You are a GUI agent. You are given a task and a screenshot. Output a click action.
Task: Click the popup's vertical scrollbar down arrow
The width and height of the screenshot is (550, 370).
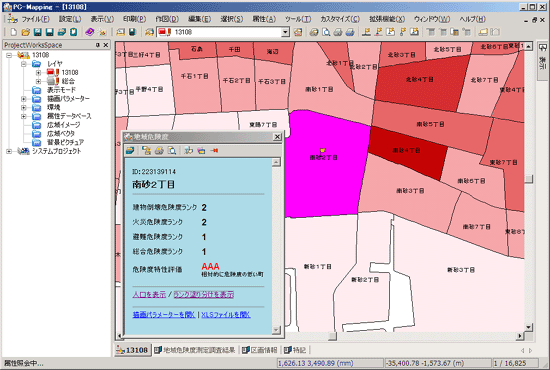(276, 330)
